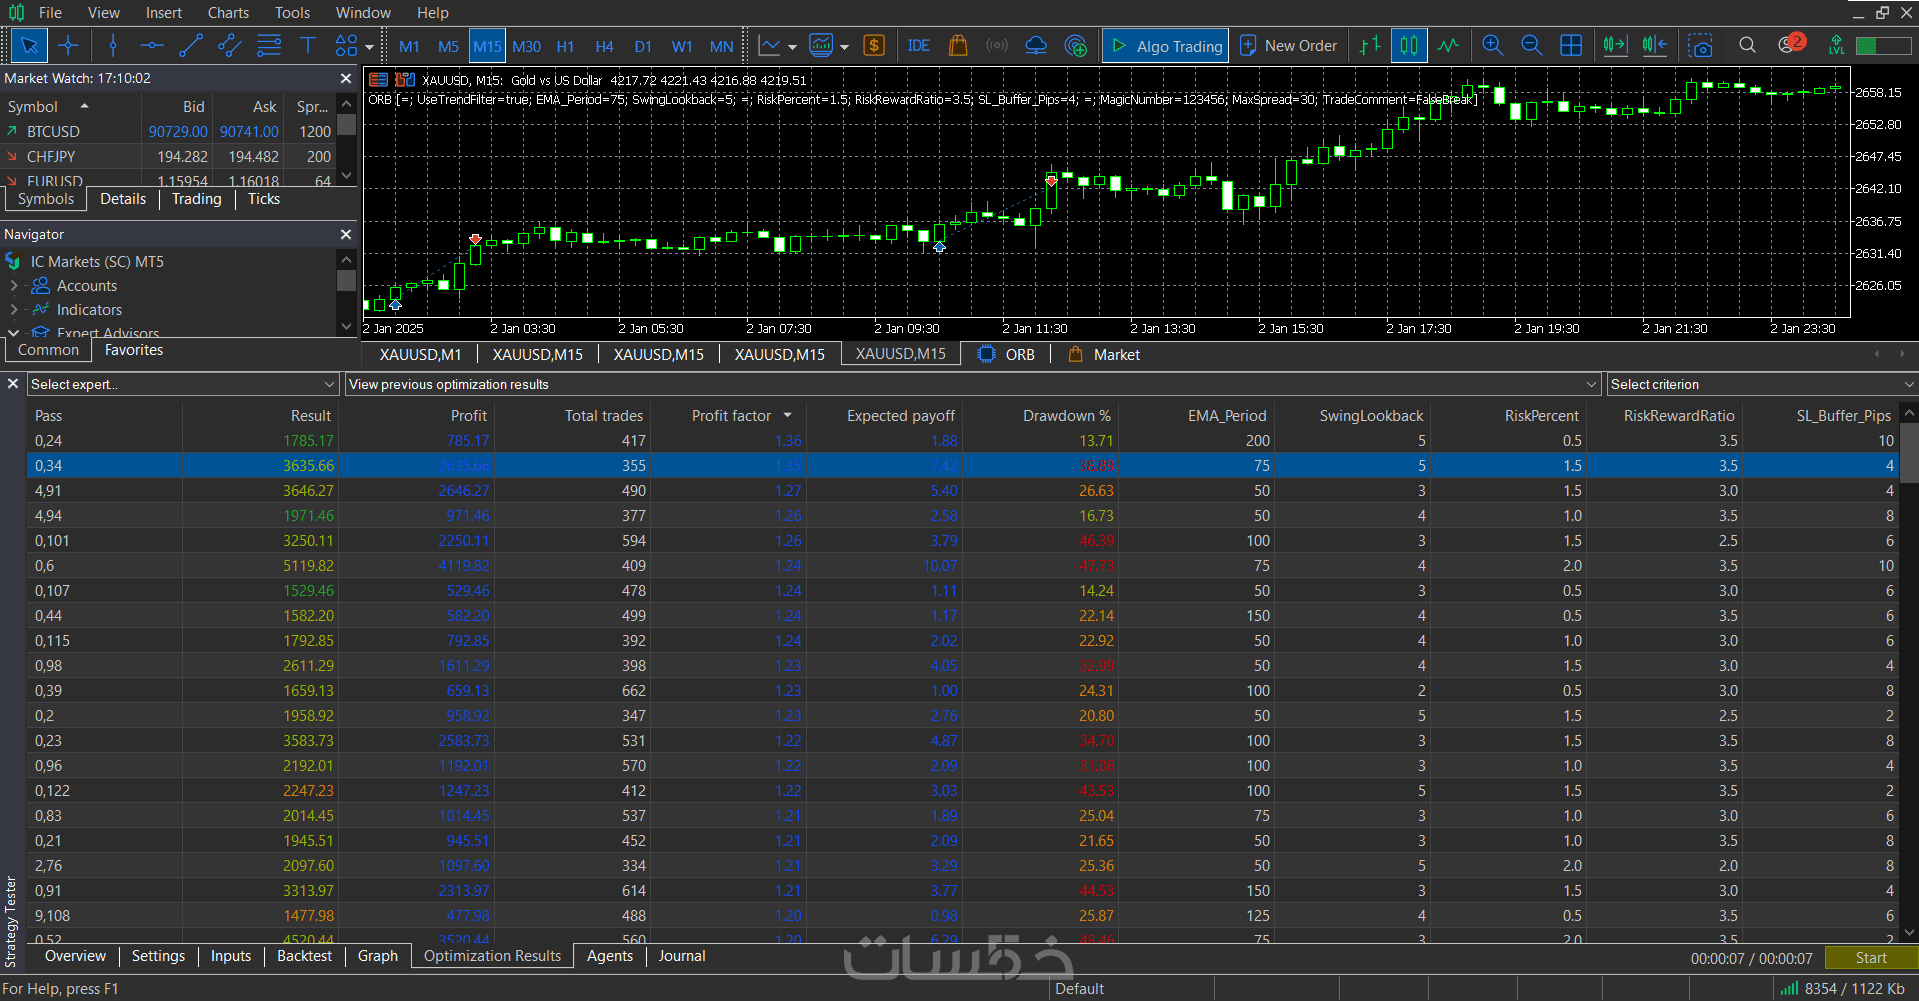Screen dimensions: 1919x1001
Task: Toggle Algo Trading on or off
Action: [1166, 46]
